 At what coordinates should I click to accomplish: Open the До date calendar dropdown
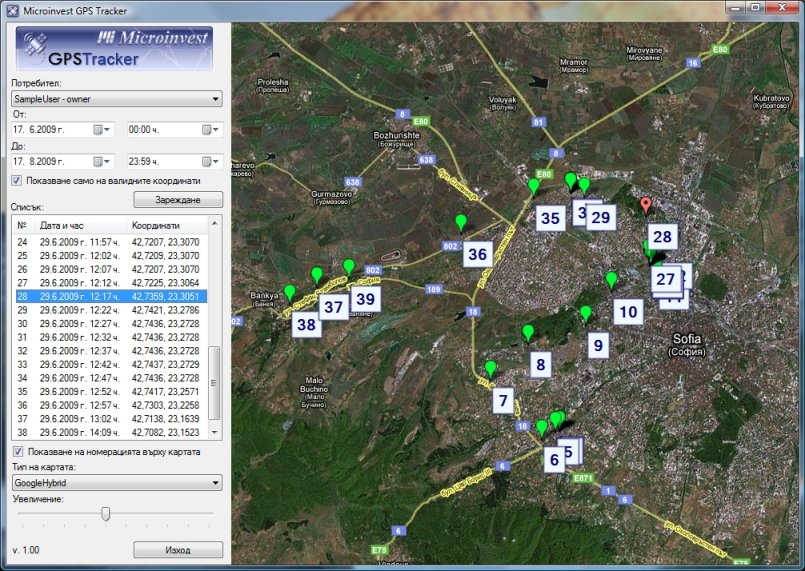tap(101, 162)
